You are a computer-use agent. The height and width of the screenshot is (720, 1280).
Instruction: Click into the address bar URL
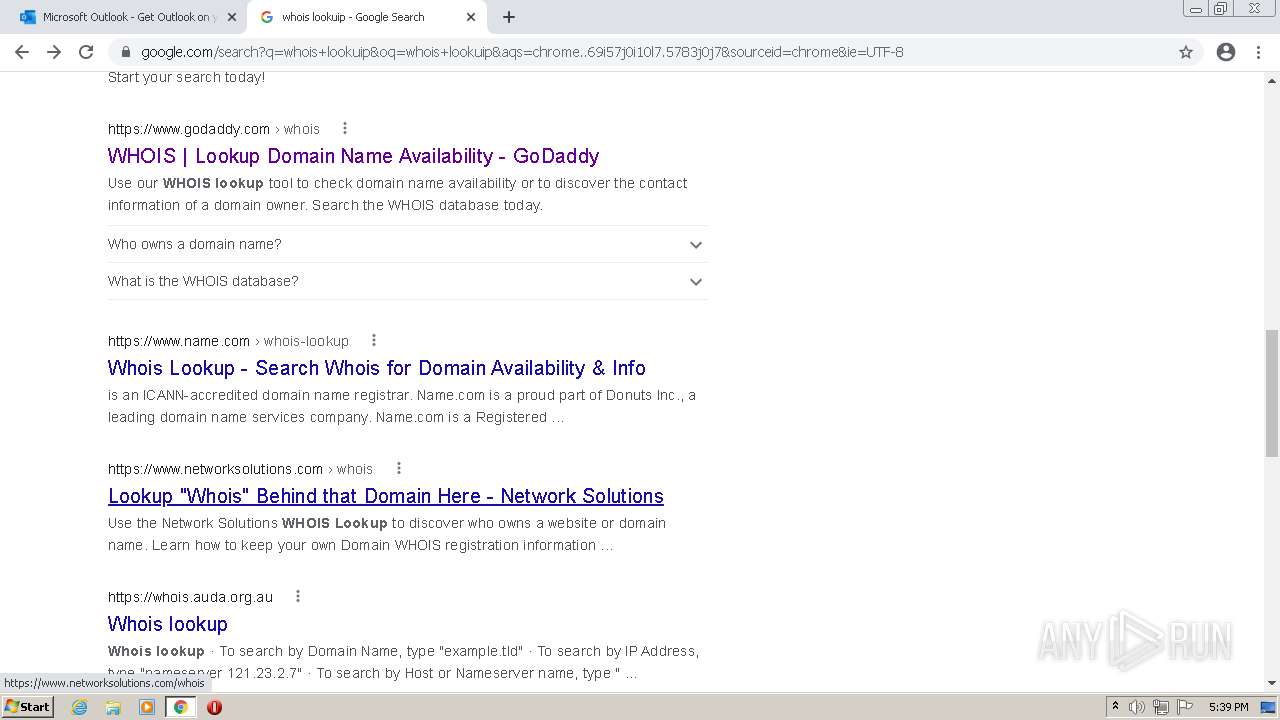(522, 52)
